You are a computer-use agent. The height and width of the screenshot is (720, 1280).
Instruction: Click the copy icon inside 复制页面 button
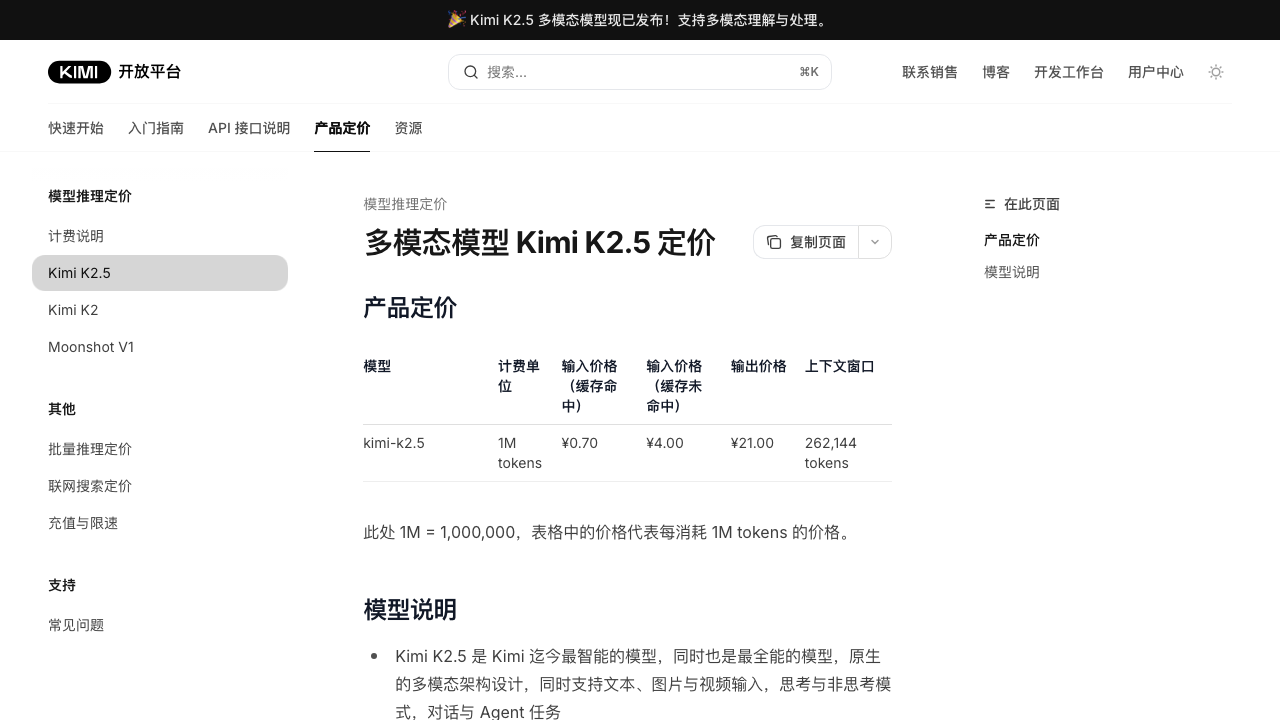(x=774, y=242)
